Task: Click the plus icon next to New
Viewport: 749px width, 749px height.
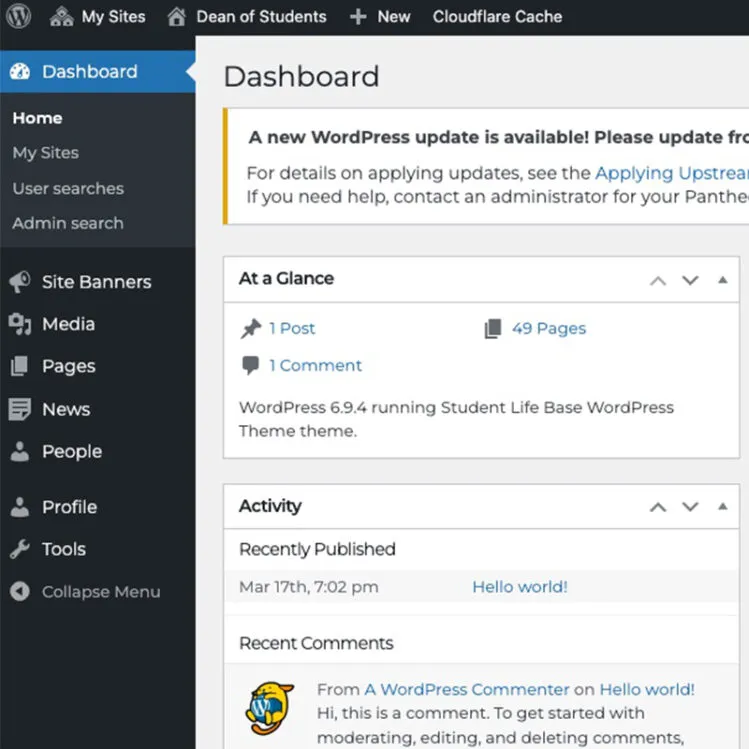Action: click(358, 17)
